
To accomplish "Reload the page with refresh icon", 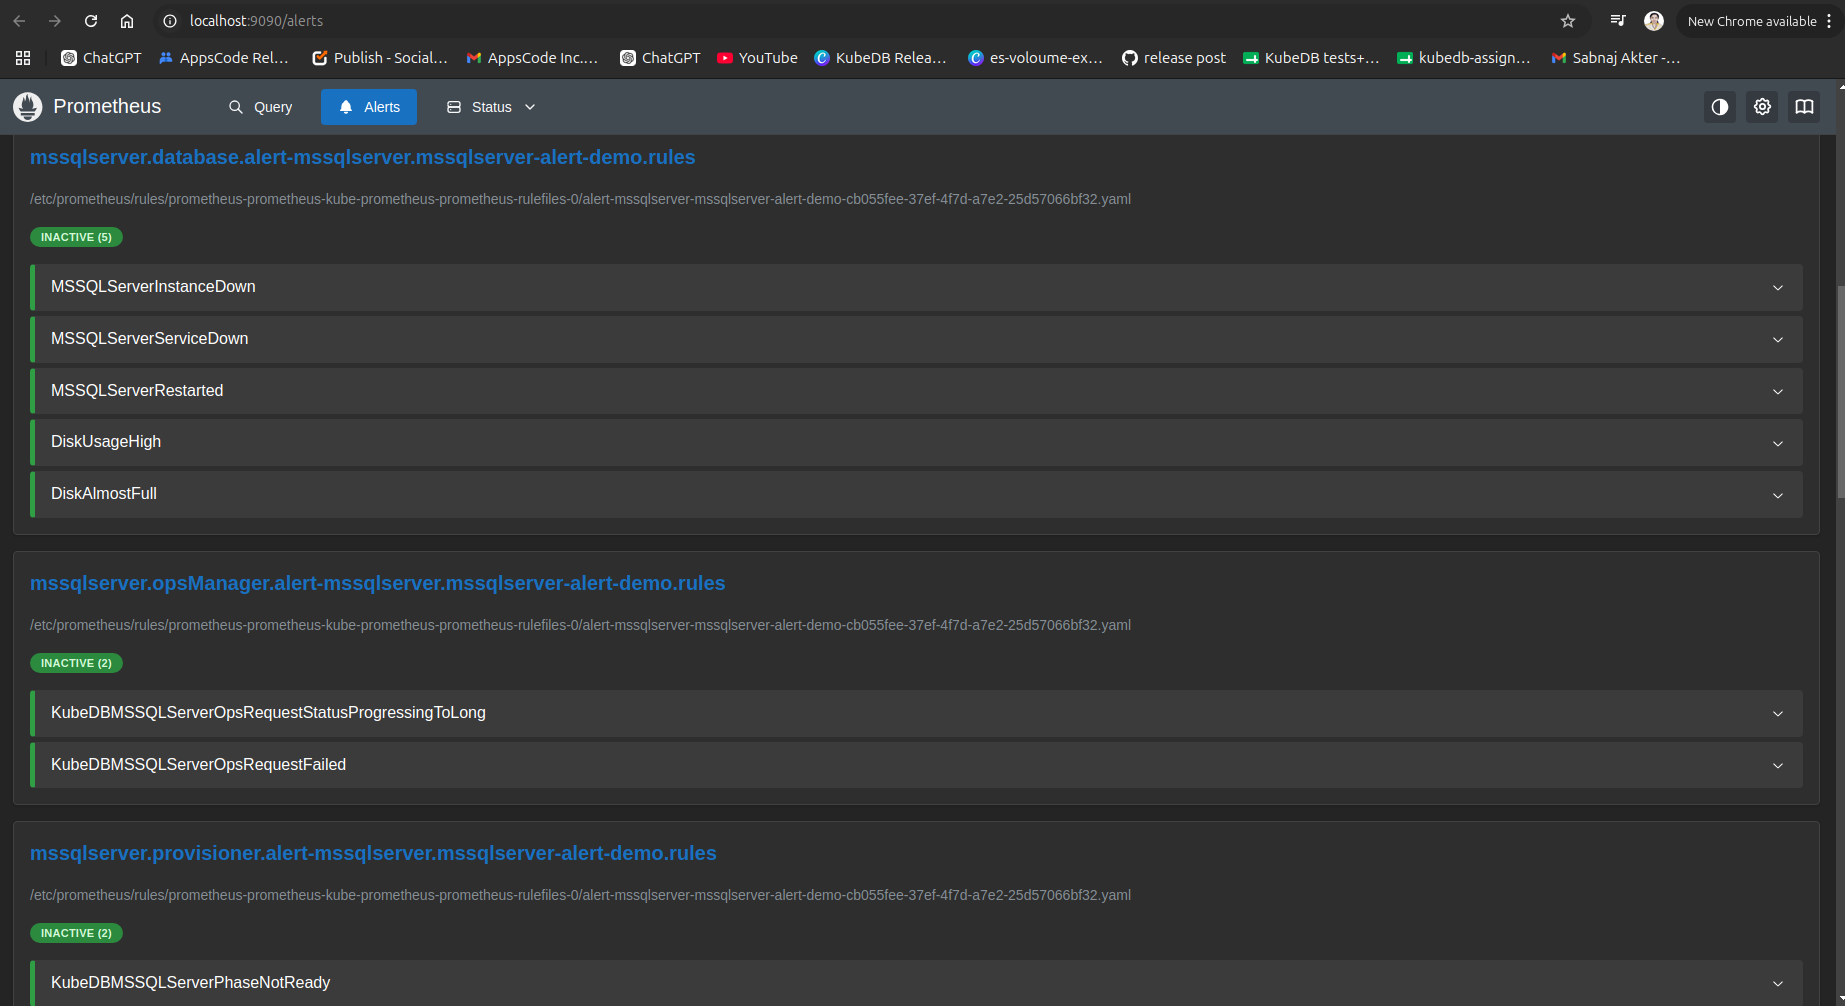I will pos(91,21).
